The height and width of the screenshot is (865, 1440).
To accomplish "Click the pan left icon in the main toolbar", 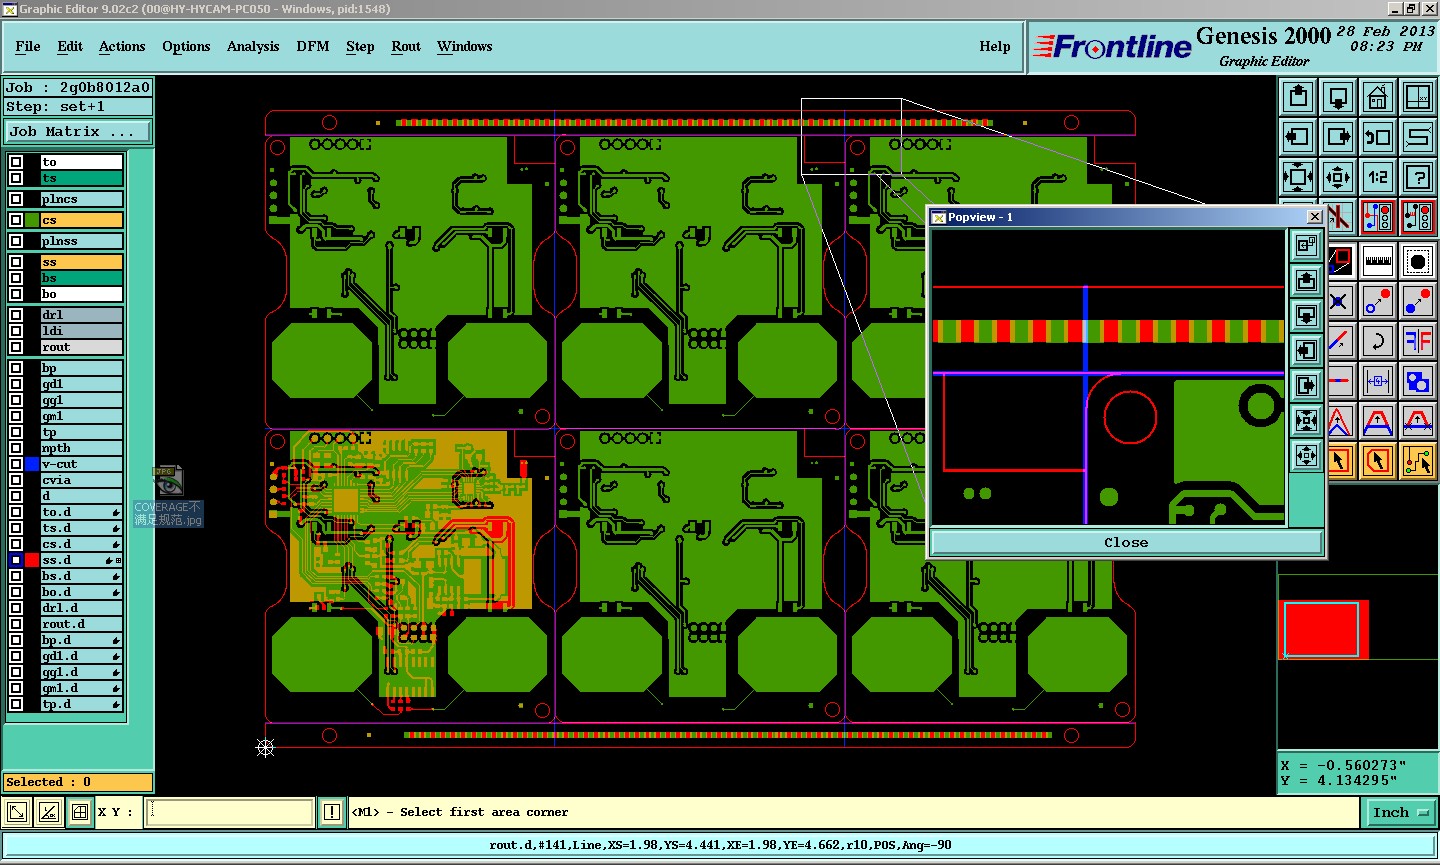I will click(1298, 137).
